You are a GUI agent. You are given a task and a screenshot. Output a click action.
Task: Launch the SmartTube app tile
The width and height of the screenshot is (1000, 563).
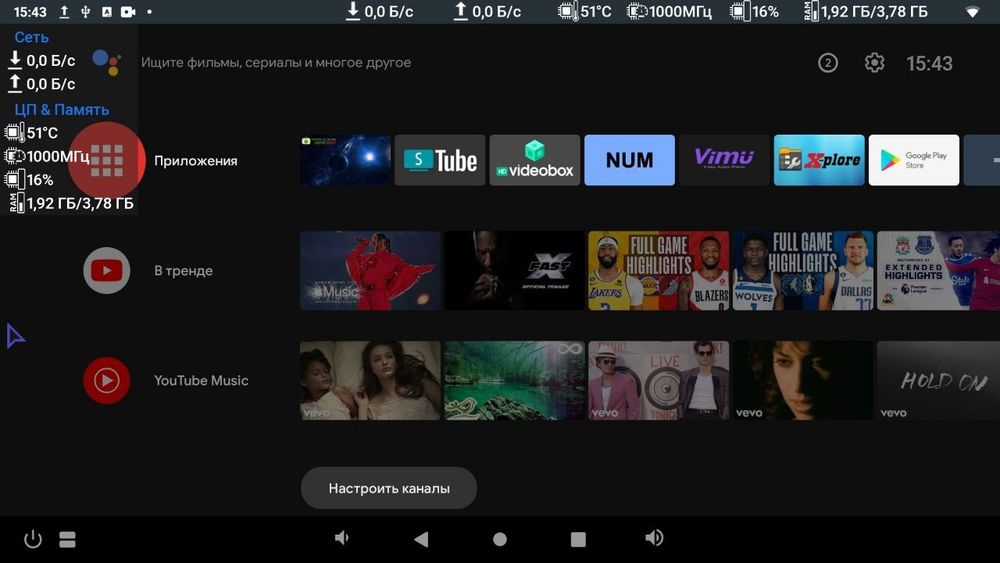pyautogui.click(x=440, y=160)
